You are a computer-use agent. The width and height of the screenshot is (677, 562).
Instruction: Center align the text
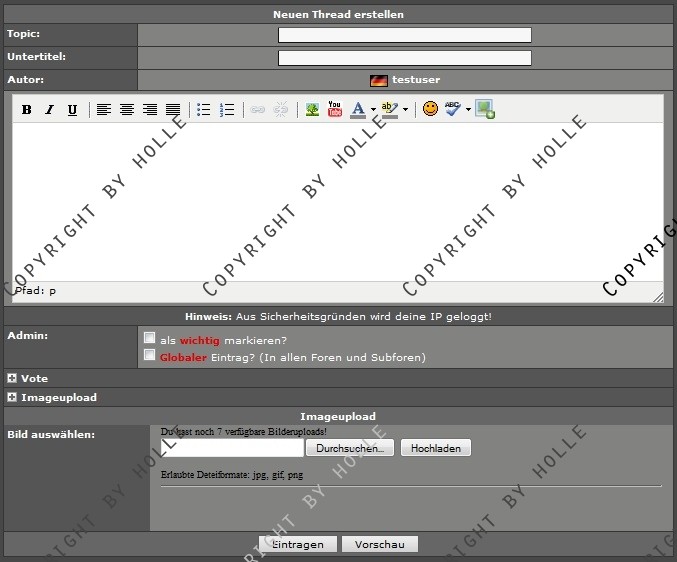click(x=127, y=110)
